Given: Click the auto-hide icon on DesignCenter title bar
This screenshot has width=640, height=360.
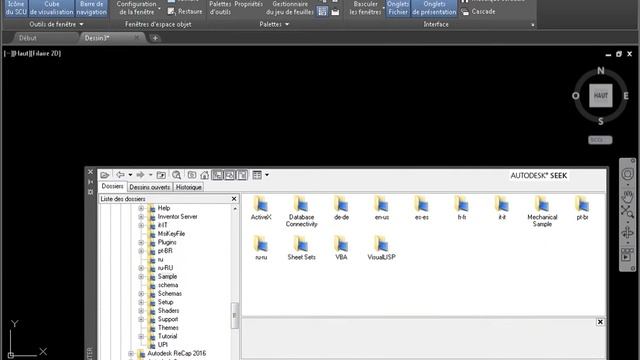Looking at the screenshot, I should (x=90, y=182).
